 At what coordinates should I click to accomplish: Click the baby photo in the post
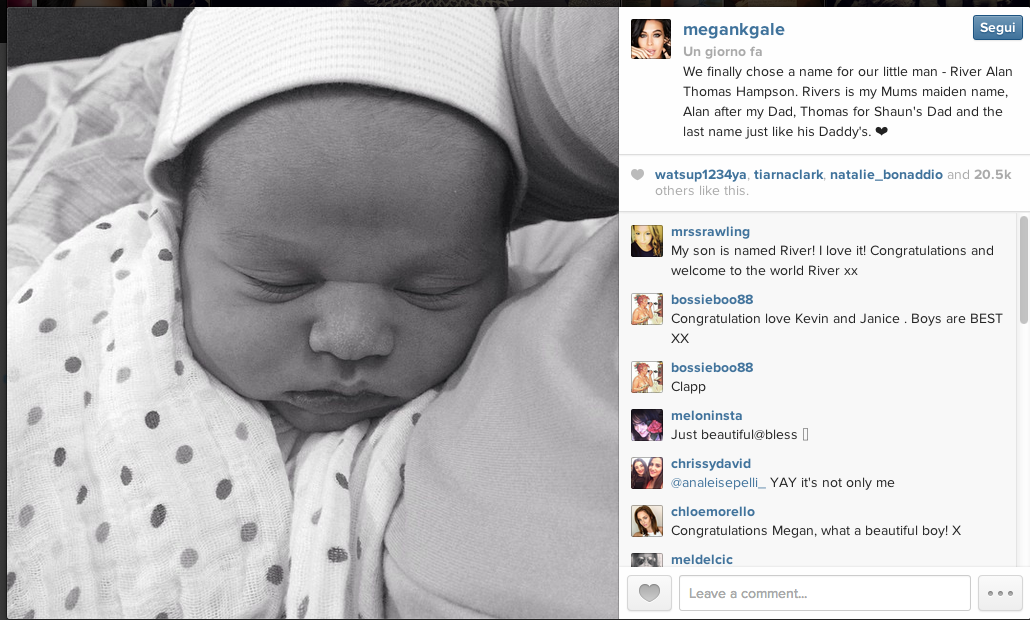pyautogui.click(x=313, y=313)
